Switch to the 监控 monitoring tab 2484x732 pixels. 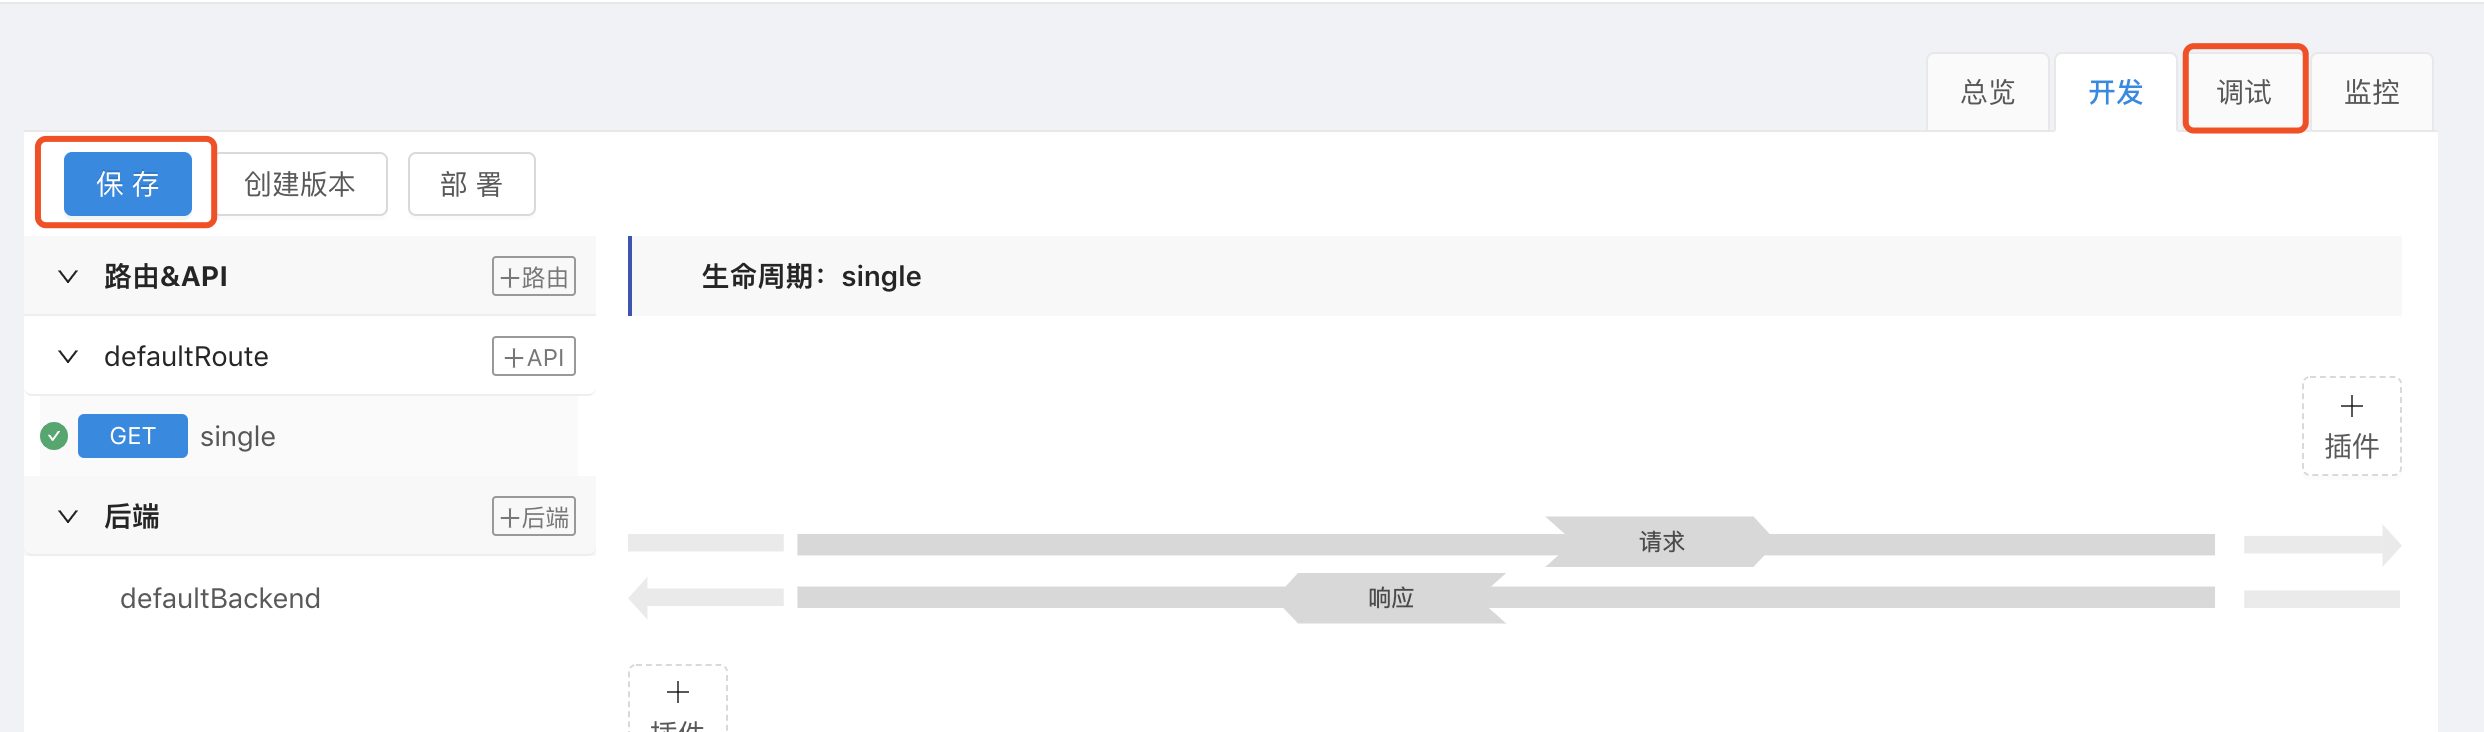click(2372, 93)
